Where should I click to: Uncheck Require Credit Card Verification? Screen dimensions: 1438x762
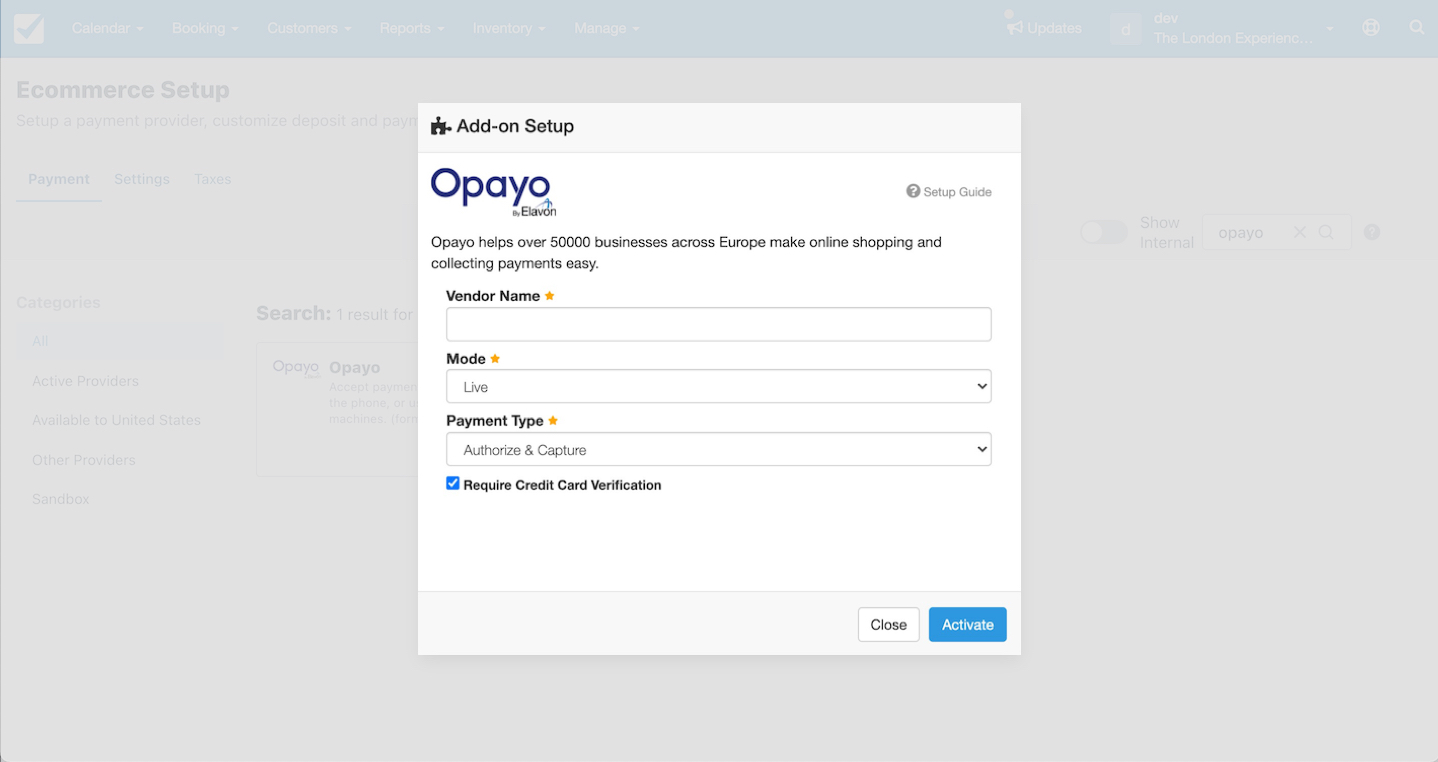[453, 483]
